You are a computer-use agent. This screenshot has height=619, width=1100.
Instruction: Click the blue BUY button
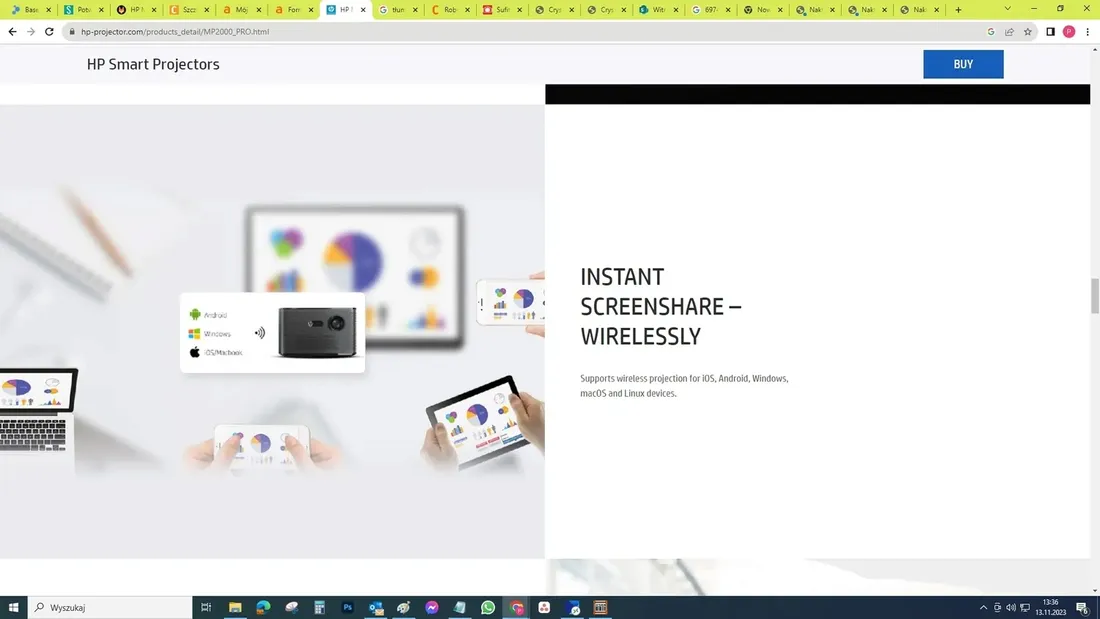click(962, 64)
